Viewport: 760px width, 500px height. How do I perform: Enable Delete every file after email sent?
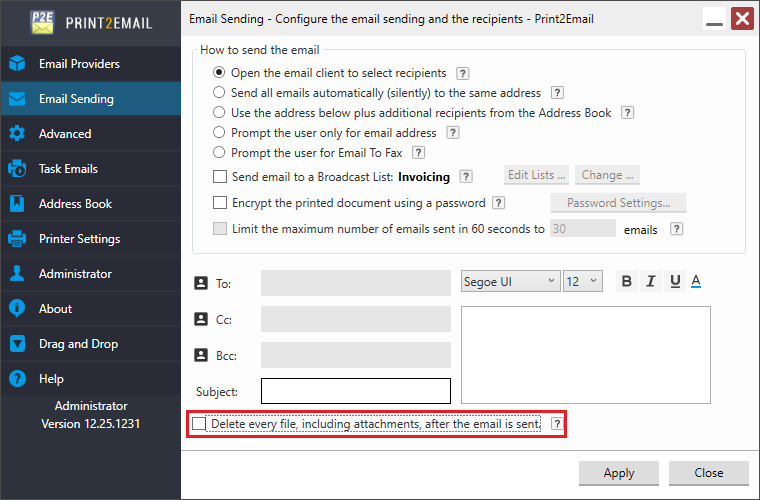[200, 425]
